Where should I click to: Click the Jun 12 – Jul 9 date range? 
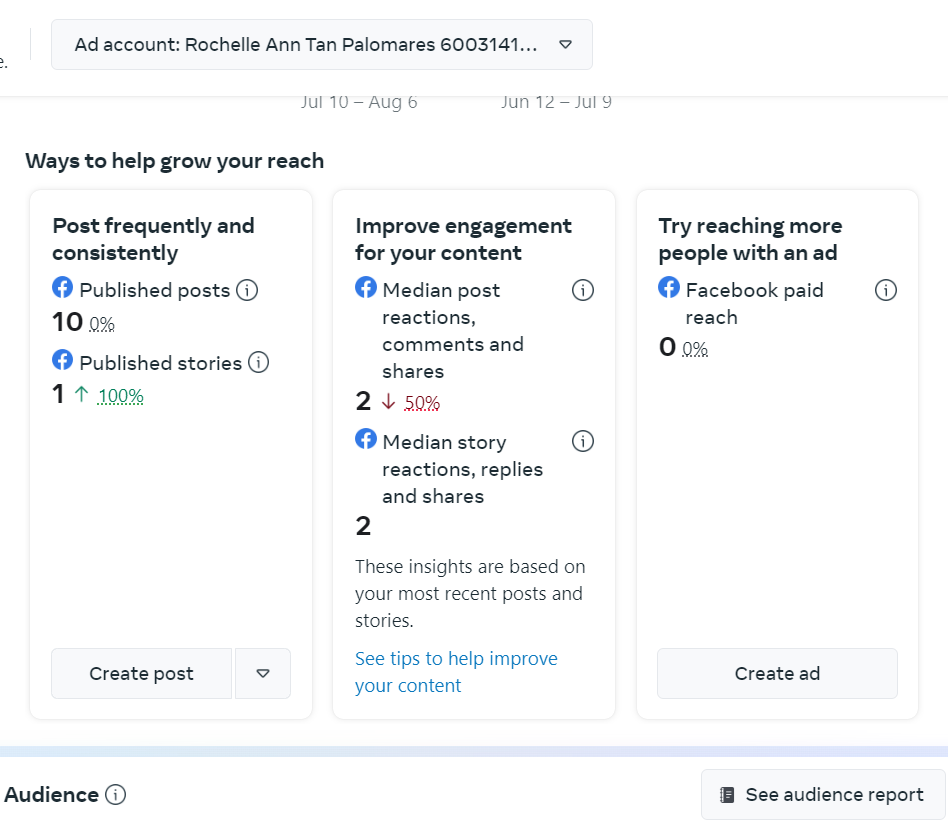pos(556,102)
